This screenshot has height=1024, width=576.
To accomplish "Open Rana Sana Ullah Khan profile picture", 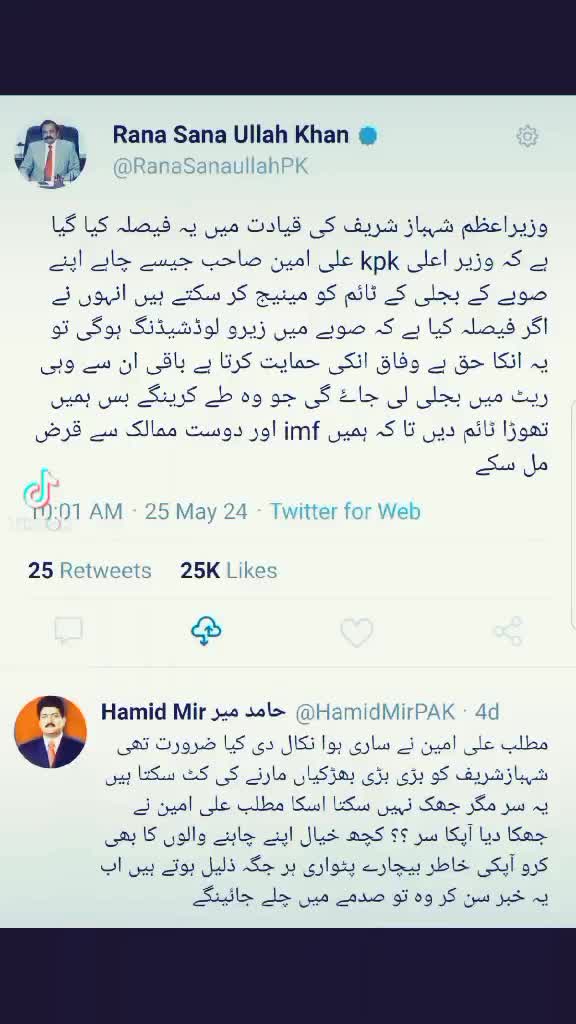I will coord(50,155).
